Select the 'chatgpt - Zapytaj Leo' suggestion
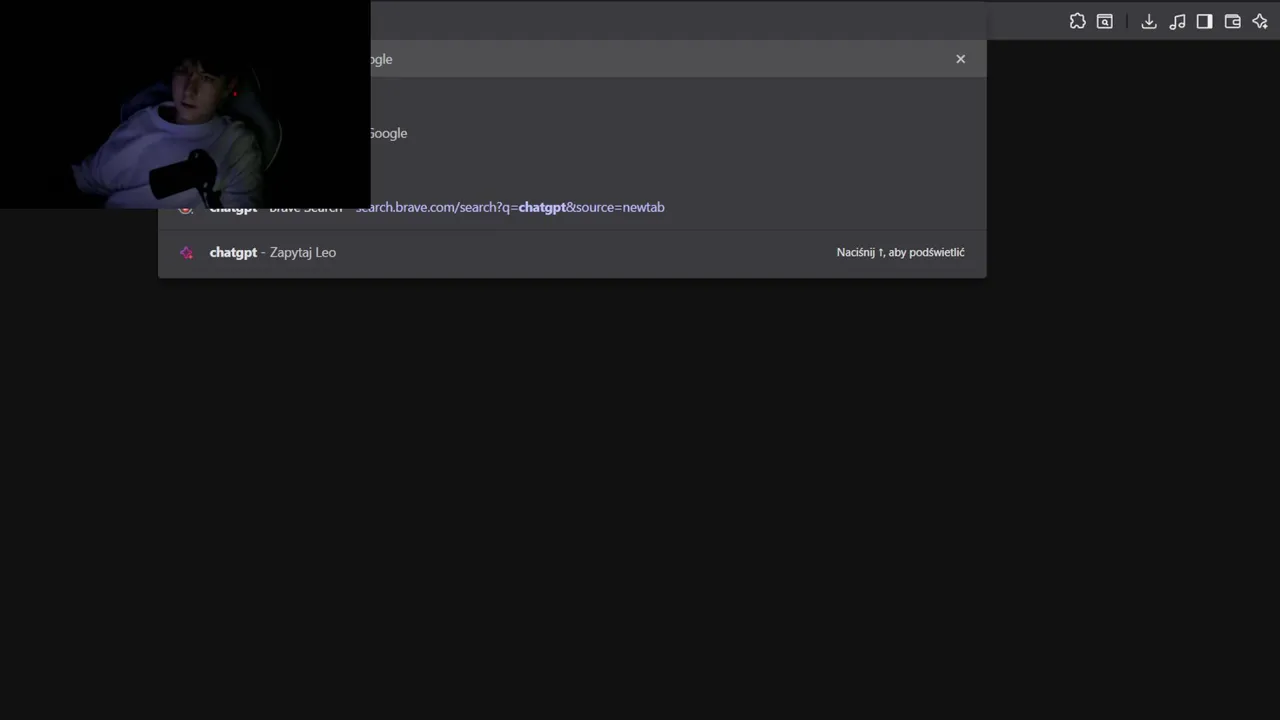Viewport: 1280px width, 720px height. coord(572,252)
